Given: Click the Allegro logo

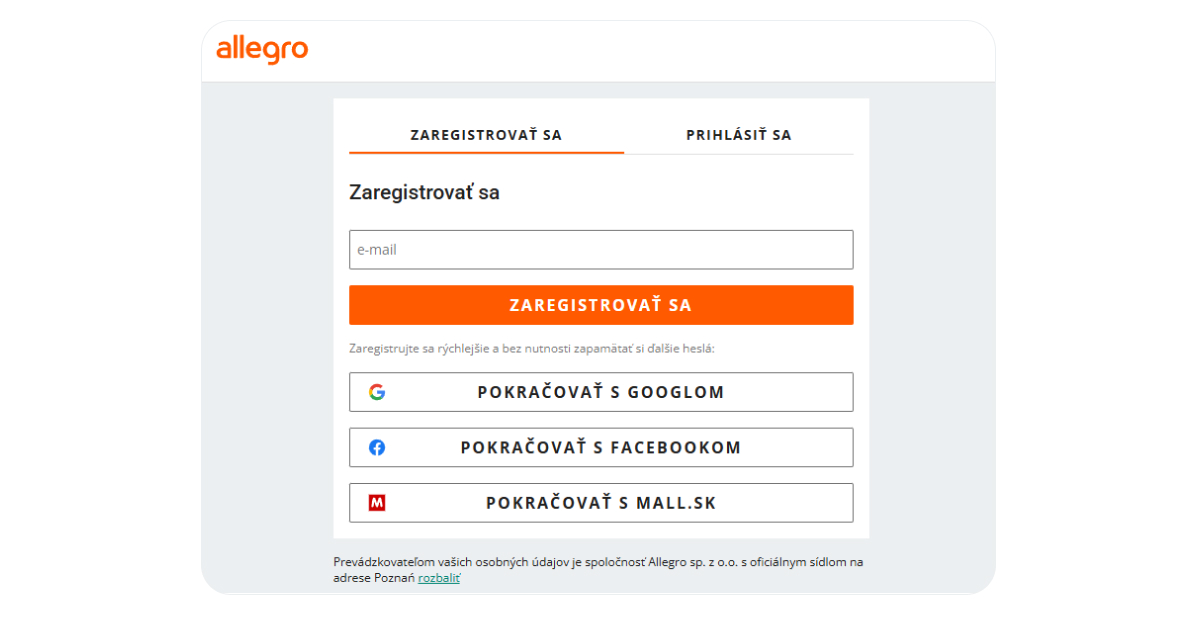Looking at the screenshot, I should pos(262,49).
